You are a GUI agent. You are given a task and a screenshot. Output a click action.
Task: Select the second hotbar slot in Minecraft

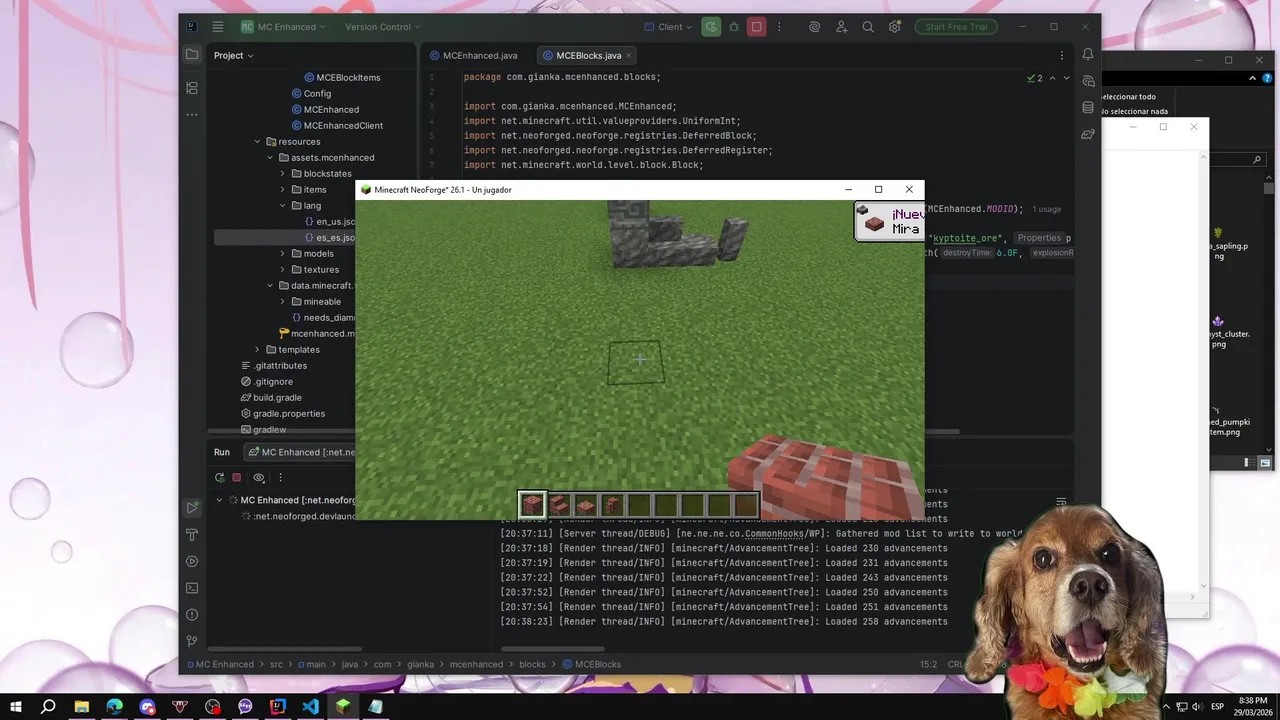(x=559, y=504)
